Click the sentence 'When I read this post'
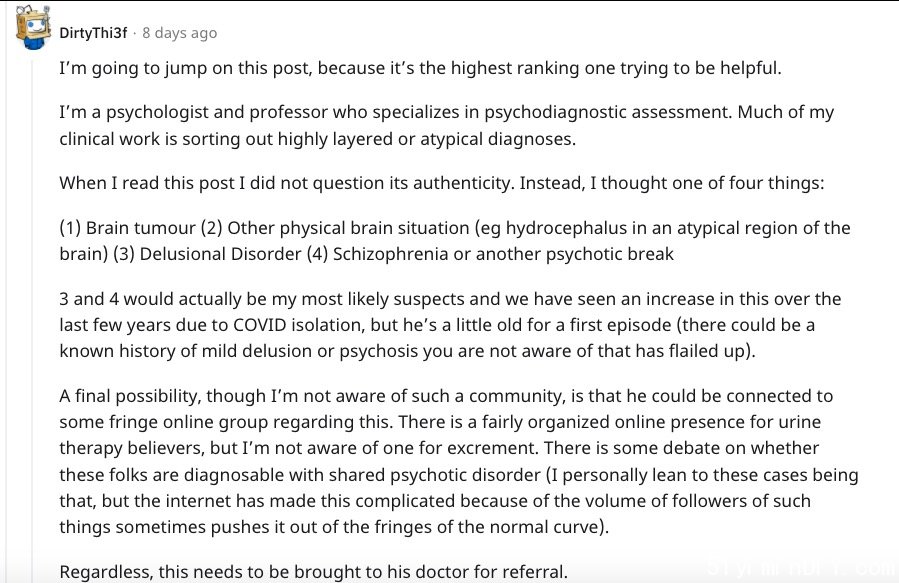Image resolution: width=899 pixels, height=583 pixels. pos(441,183)
